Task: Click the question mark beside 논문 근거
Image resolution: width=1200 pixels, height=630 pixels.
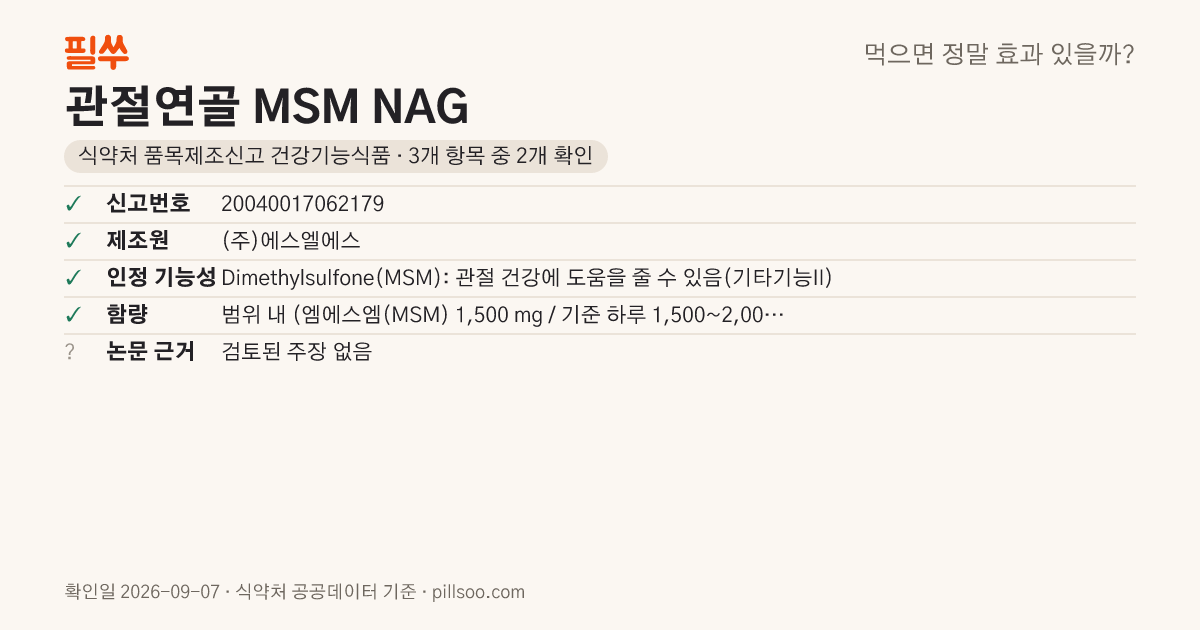Action: 70,352
